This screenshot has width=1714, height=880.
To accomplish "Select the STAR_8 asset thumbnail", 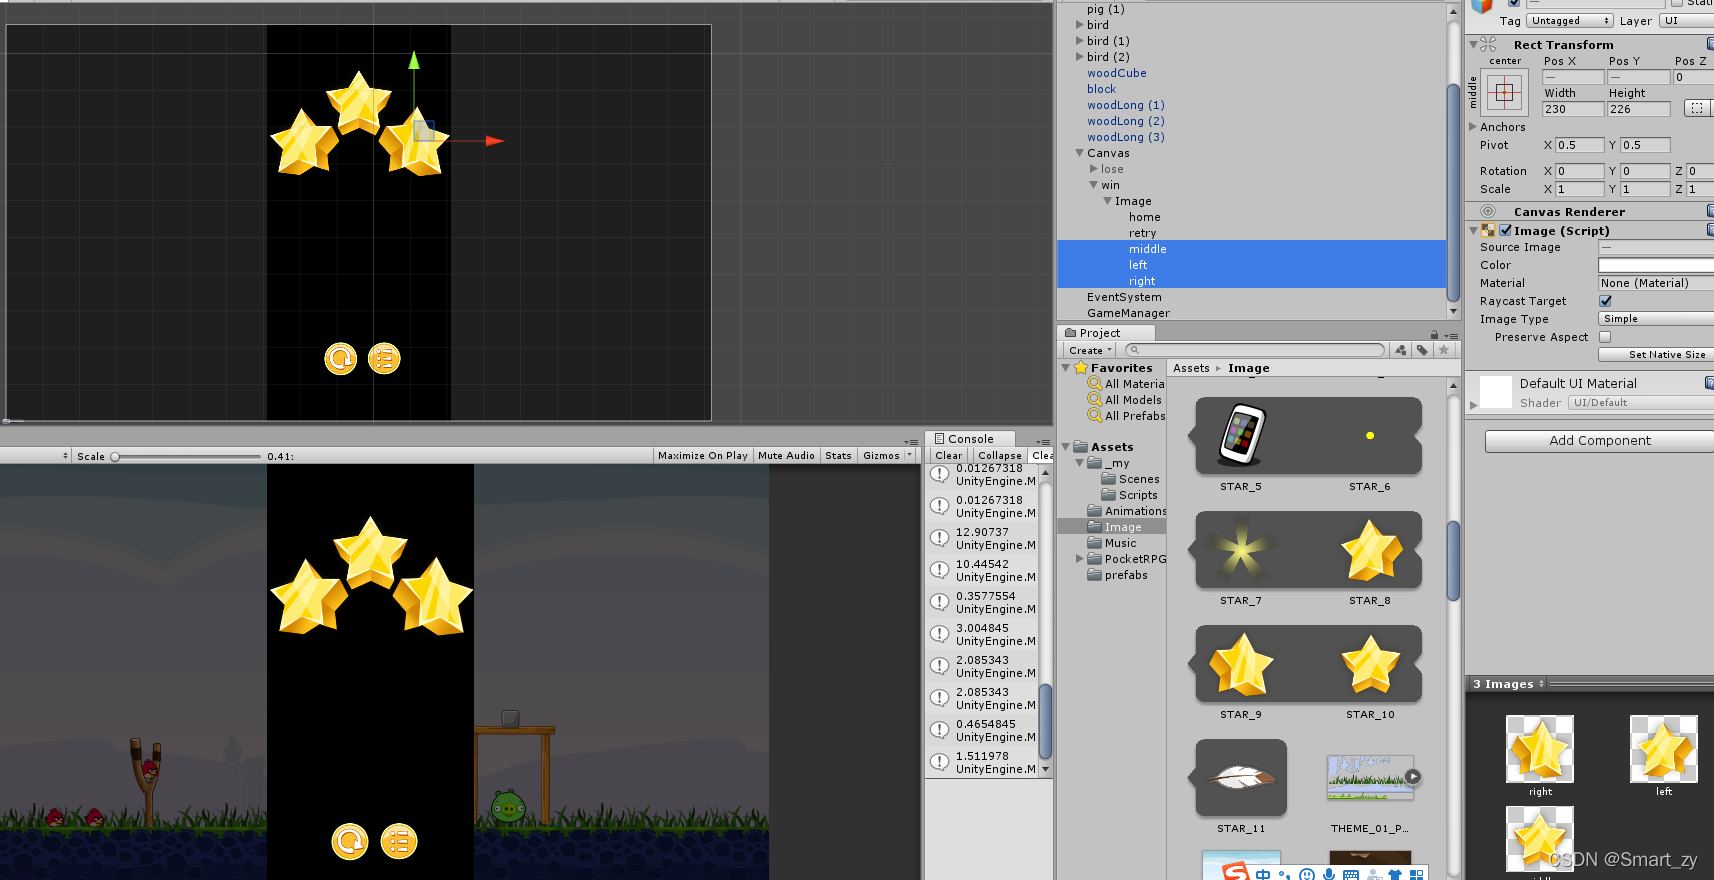I will pos(1370,550).
